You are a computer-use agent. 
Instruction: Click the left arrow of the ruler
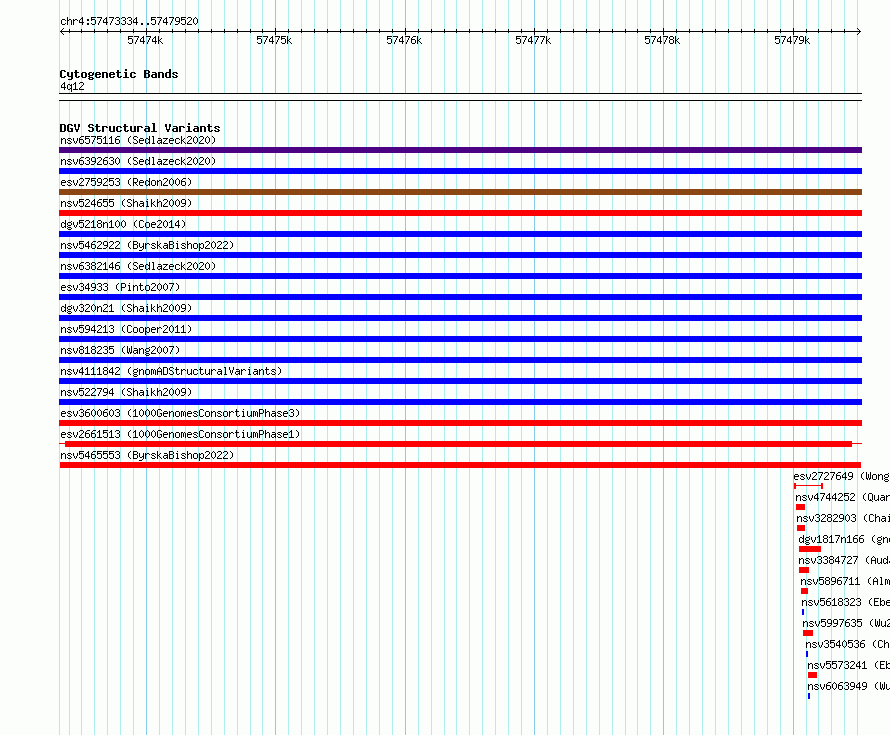point(62,31)
